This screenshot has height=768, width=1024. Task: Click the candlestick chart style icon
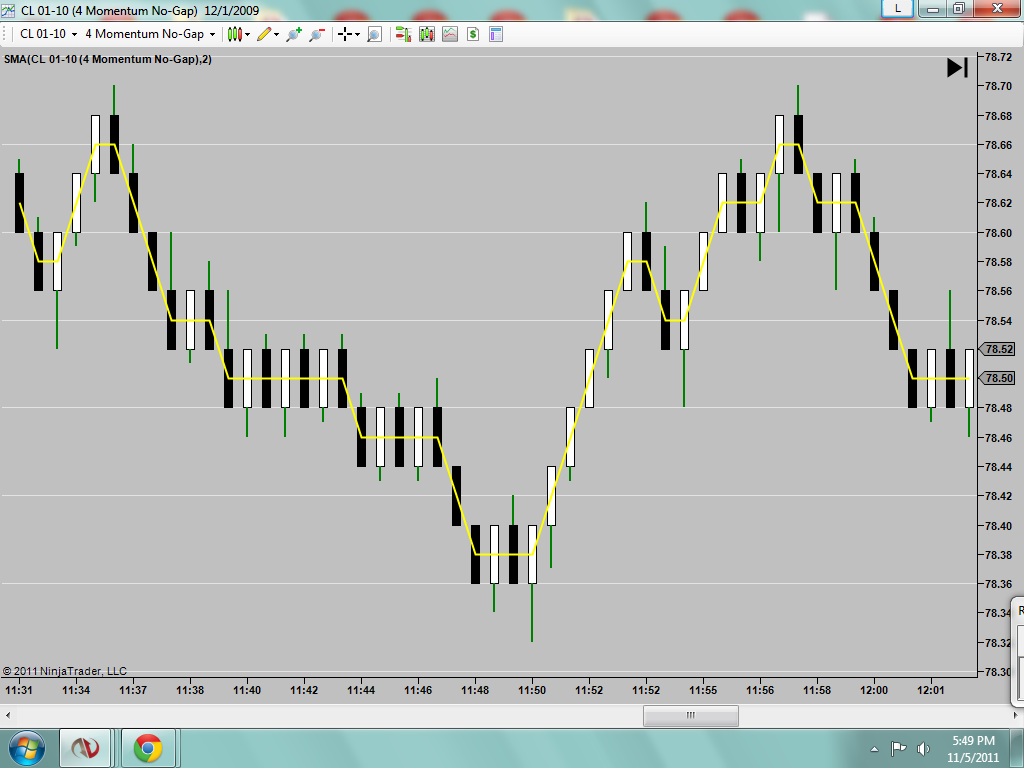234,34
